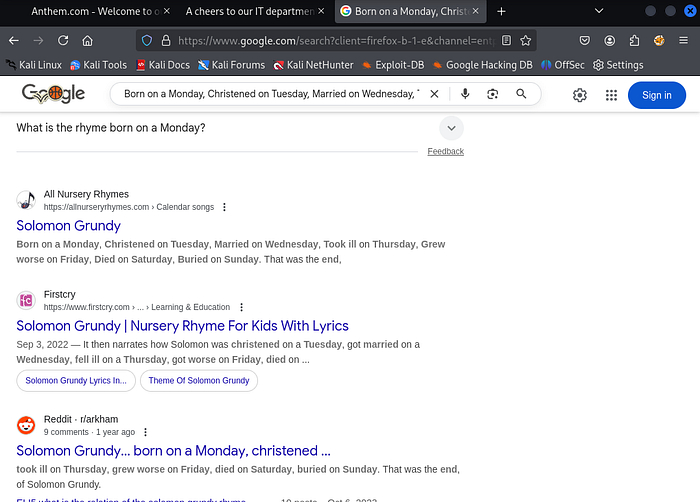700x502 pixels.
Task: Focus the browser URL address bar
Action: pyautogui.click(x=336, y=41)
